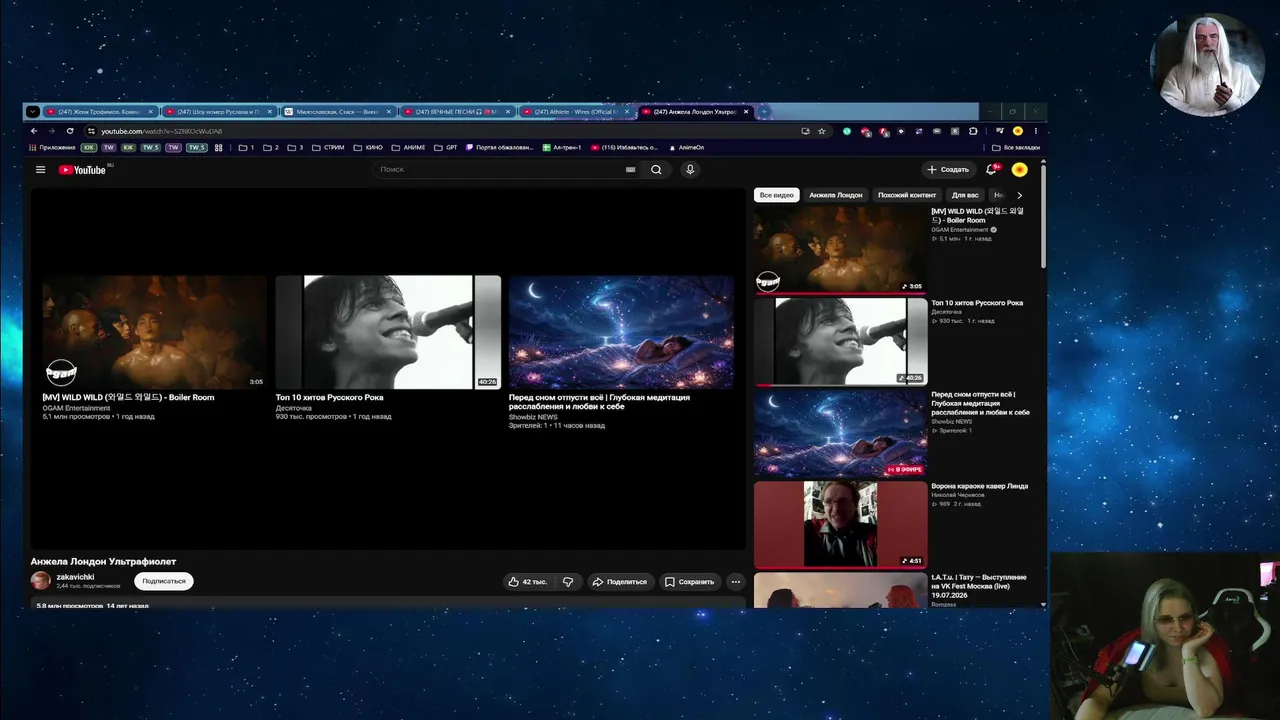Open the zakavichki channel name link
This screenshot has height=720, width=1280.
[x=75, y=577]
